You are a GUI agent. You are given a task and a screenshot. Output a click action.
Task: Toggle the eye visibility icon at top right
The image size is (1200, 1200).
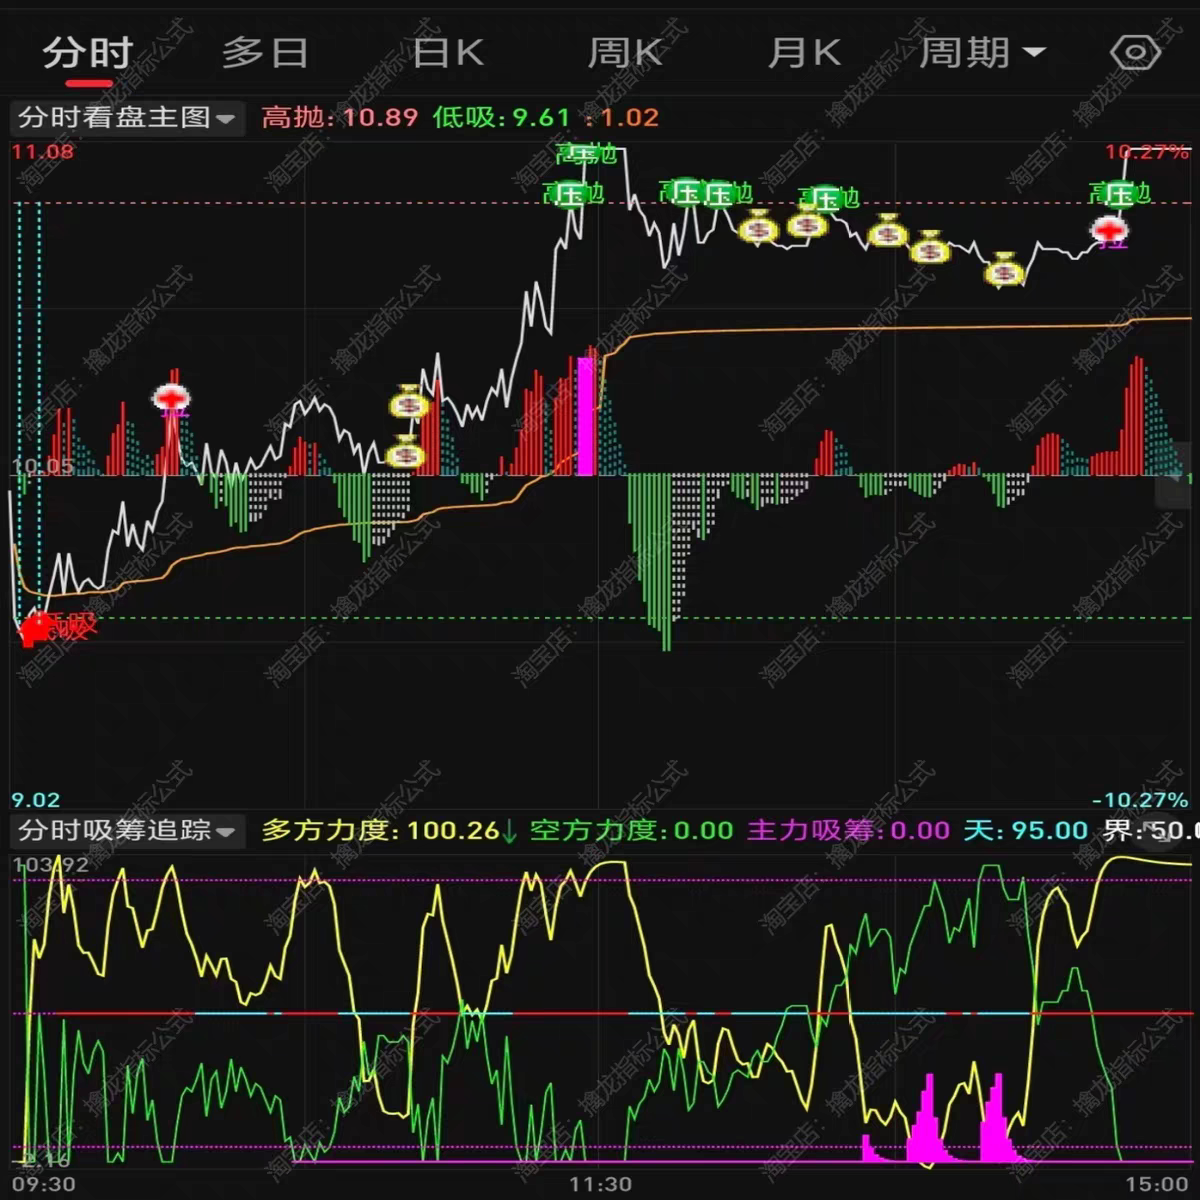(1135, 52)
